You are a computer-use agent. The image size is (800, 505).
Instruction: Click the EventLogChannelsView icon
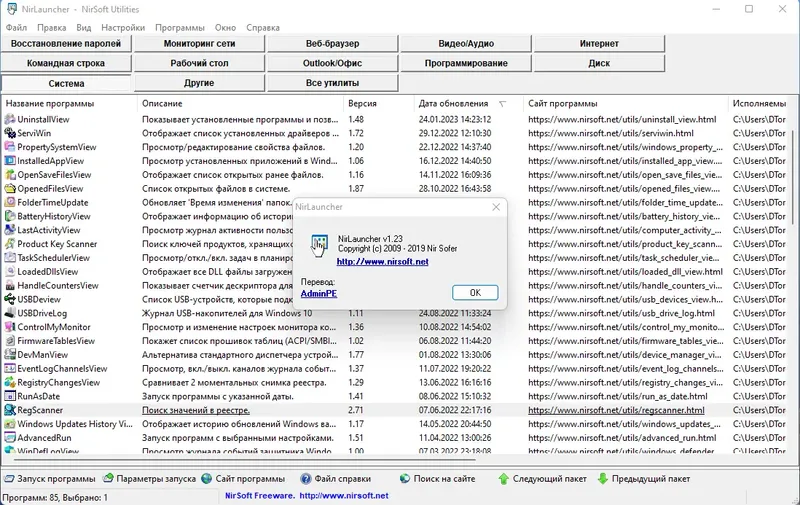tap(10, 368)
